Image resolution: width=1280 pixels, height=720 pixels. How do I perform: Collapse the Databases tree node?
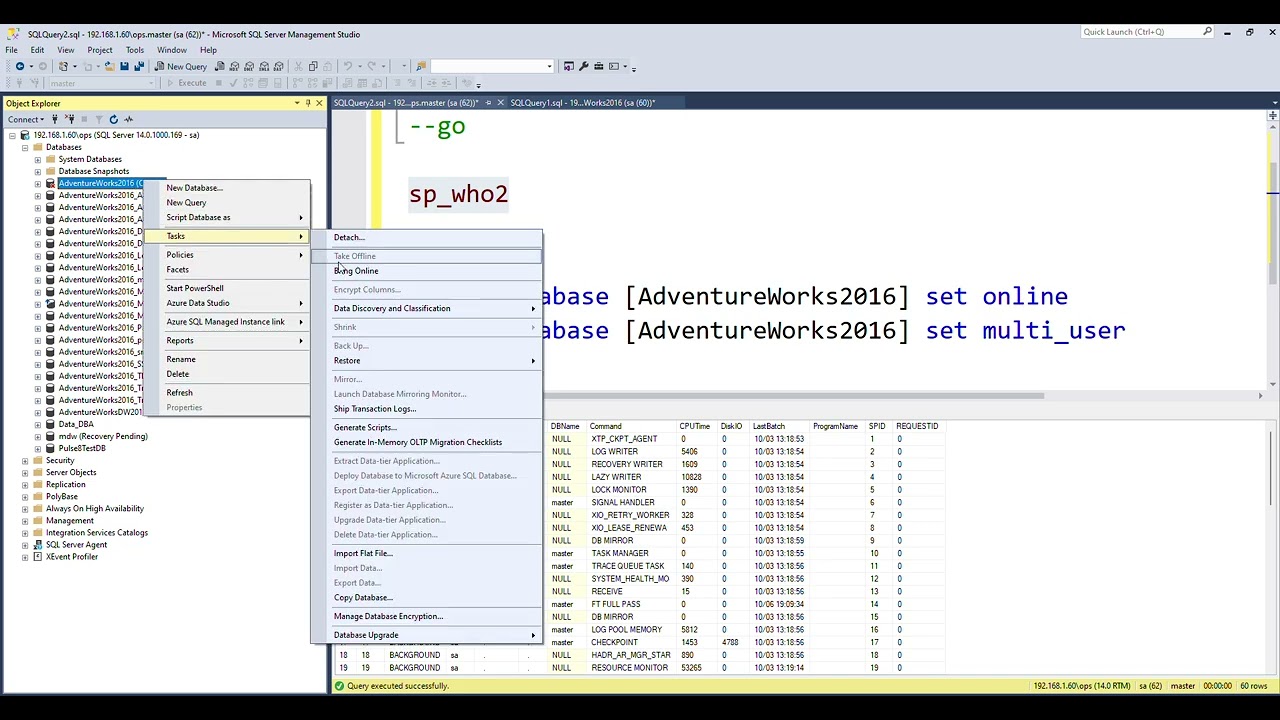25,147
